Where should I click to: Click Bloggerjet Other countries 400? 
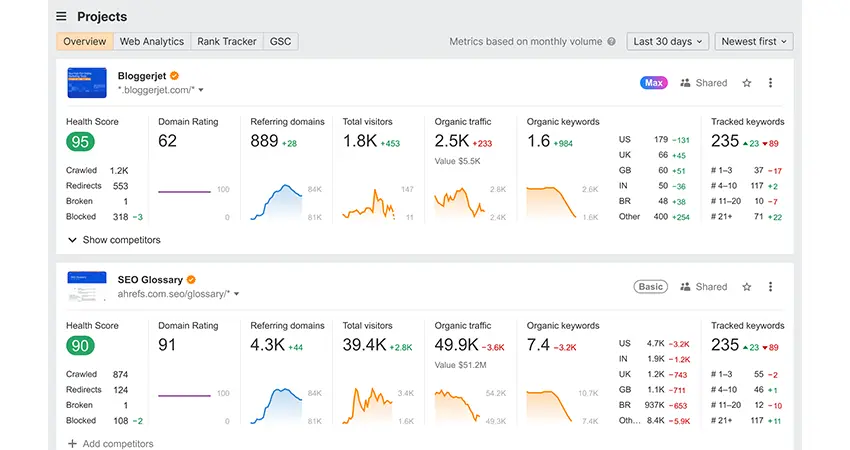pos(661,217)
